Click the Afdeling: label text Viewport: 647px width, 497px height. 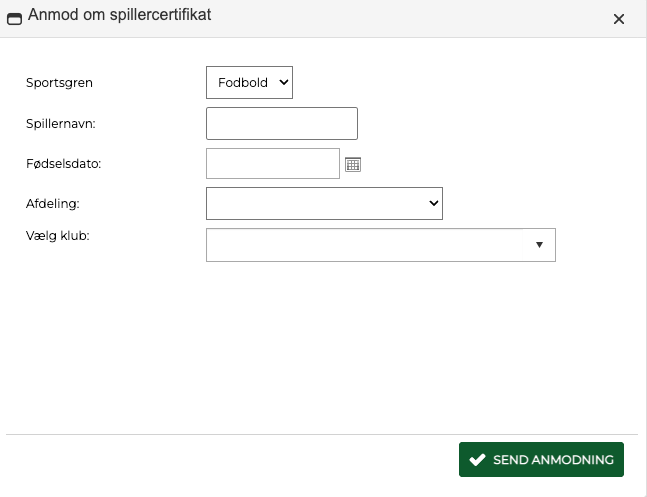coord(52,203)
